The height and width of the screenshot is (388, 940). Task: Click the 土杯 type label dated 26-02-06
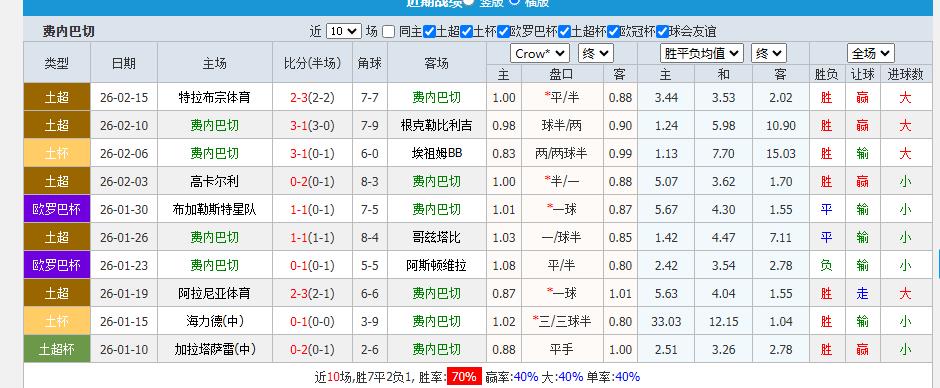click(56, 153)
